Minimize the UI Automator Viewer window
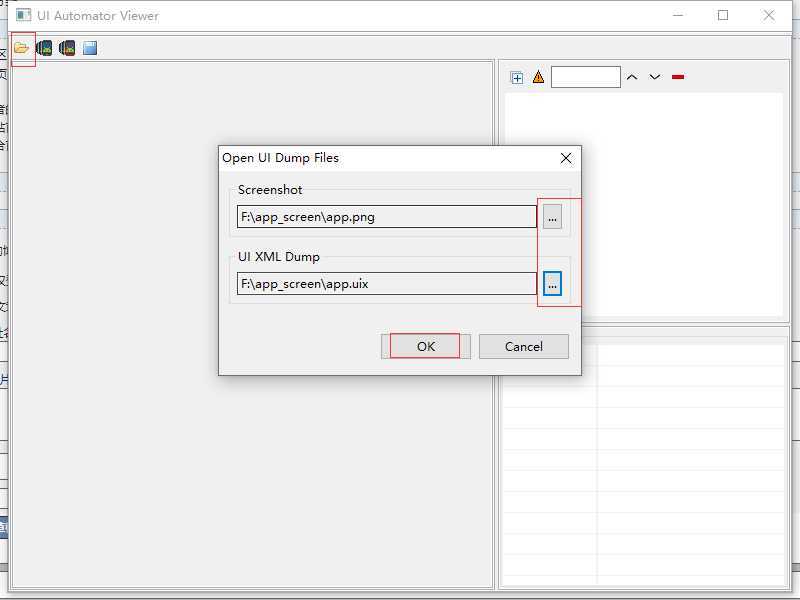800x600 pixels. pyautogui.click(x=678, y=16)
